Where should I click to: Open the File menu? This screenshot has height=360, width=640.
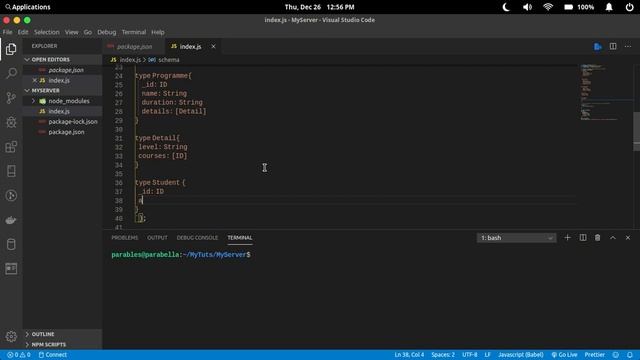[x=7, y=32]
